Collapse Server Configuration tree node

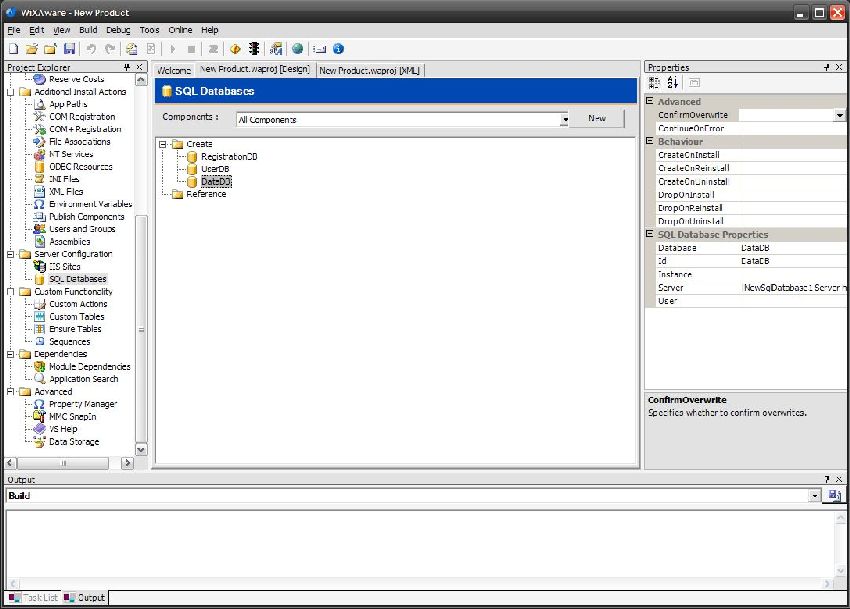(x=10, y=254)
